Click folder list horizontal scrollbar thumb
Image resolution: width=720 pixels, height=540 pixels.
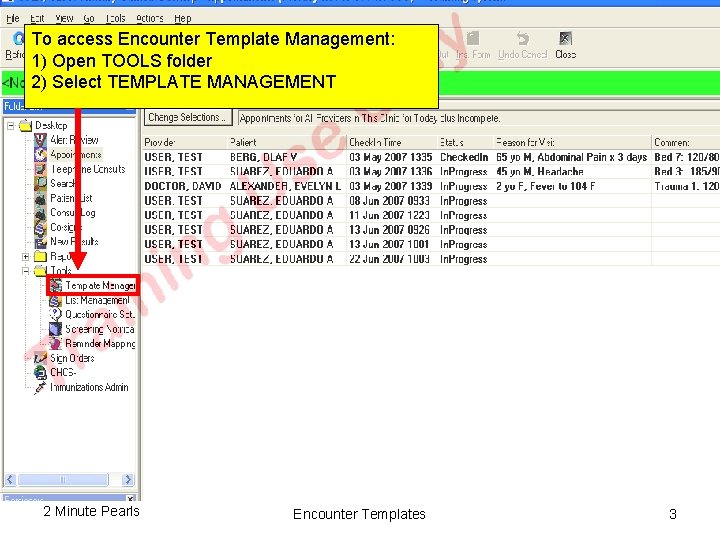[x=63, y=480]
